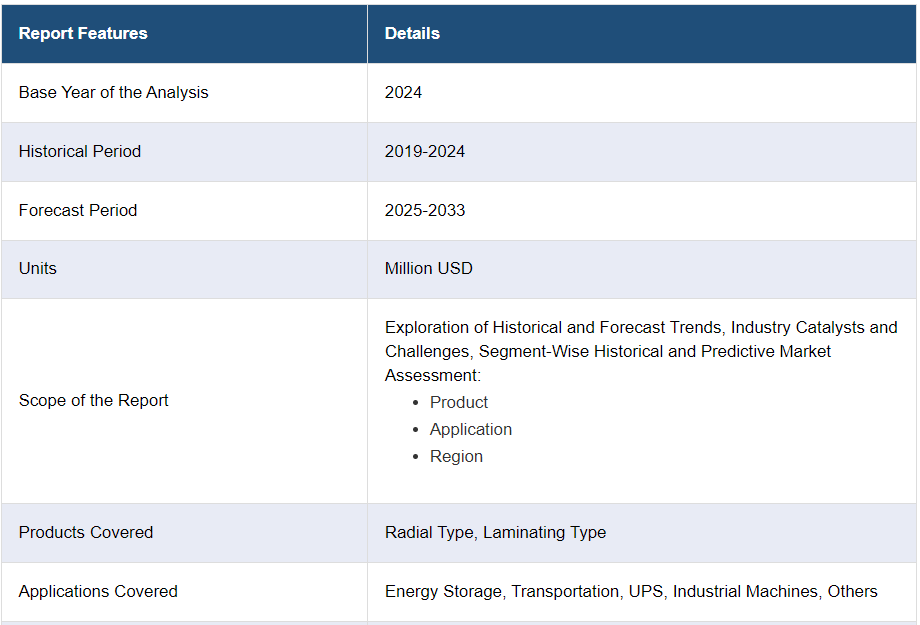920x625 pixels.
Task: Click the Assessment: text line
Action: [x=432, y=376]
